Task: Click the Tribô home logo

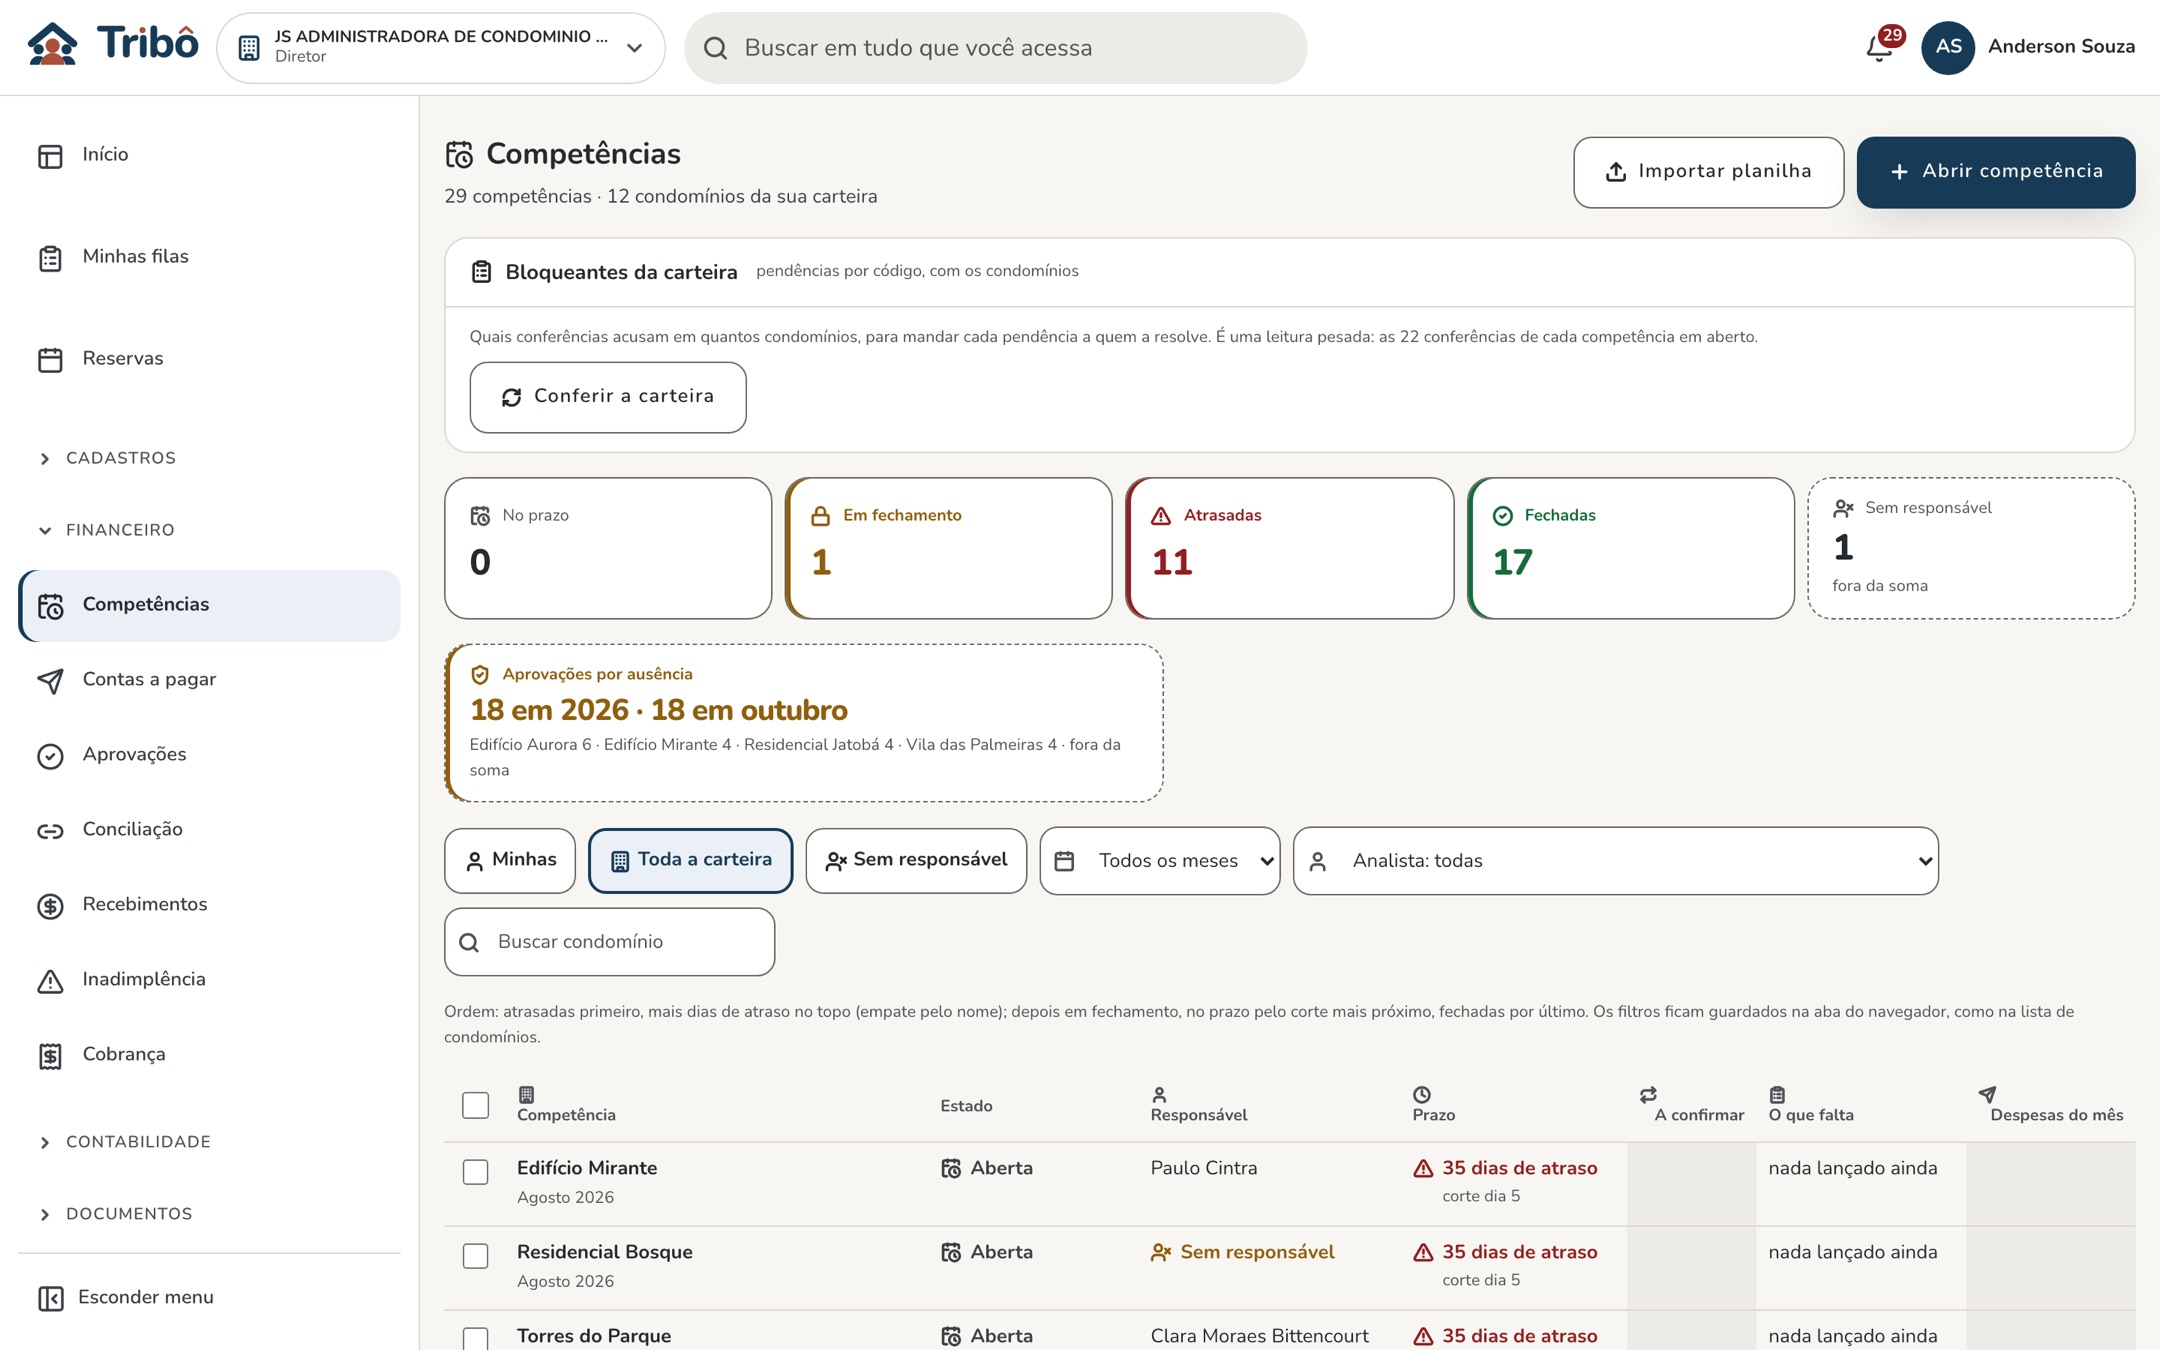Action: click(112, 45)
